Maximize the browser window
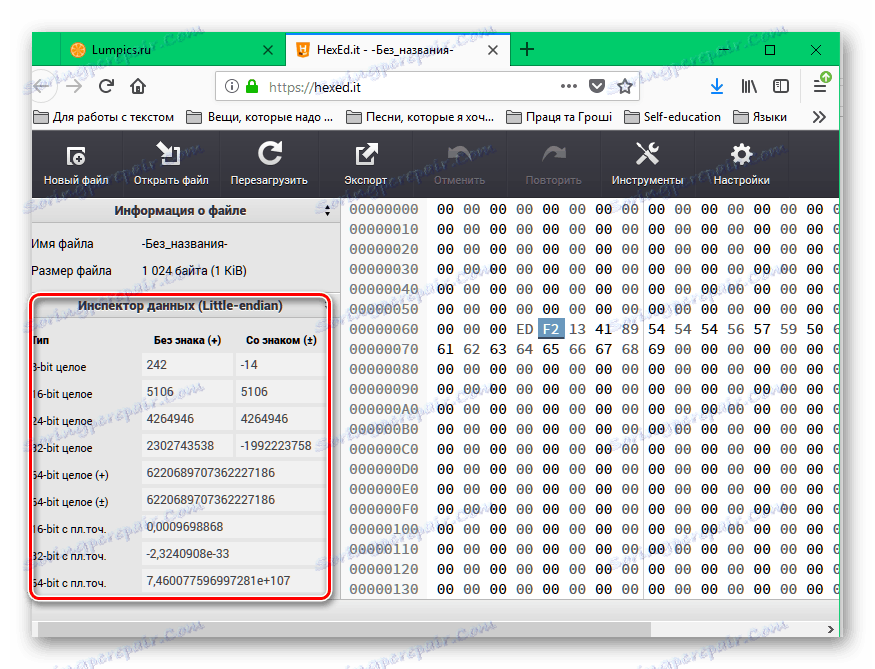 click(770, 50)
